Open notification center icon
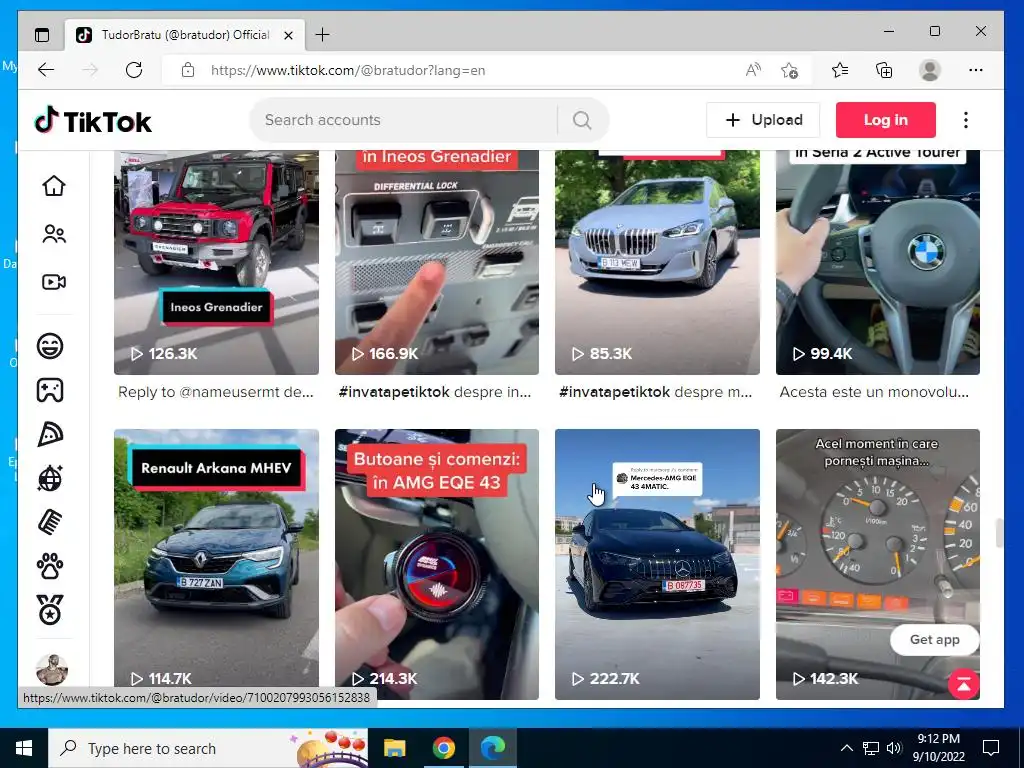 pyautogui.click(x=991, y=748)
